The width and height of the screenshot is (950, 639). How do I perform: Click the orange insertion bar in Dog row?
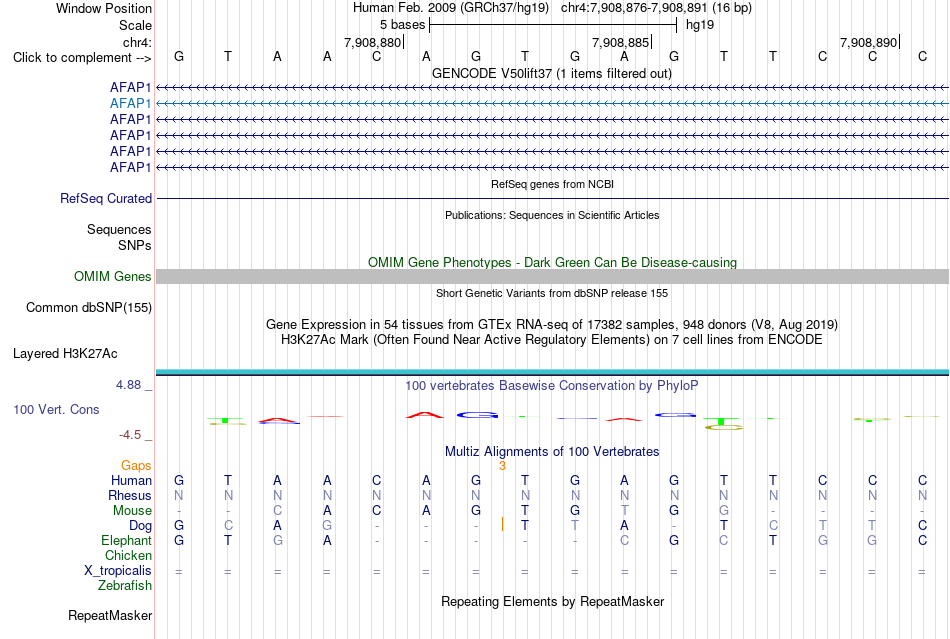502,525
